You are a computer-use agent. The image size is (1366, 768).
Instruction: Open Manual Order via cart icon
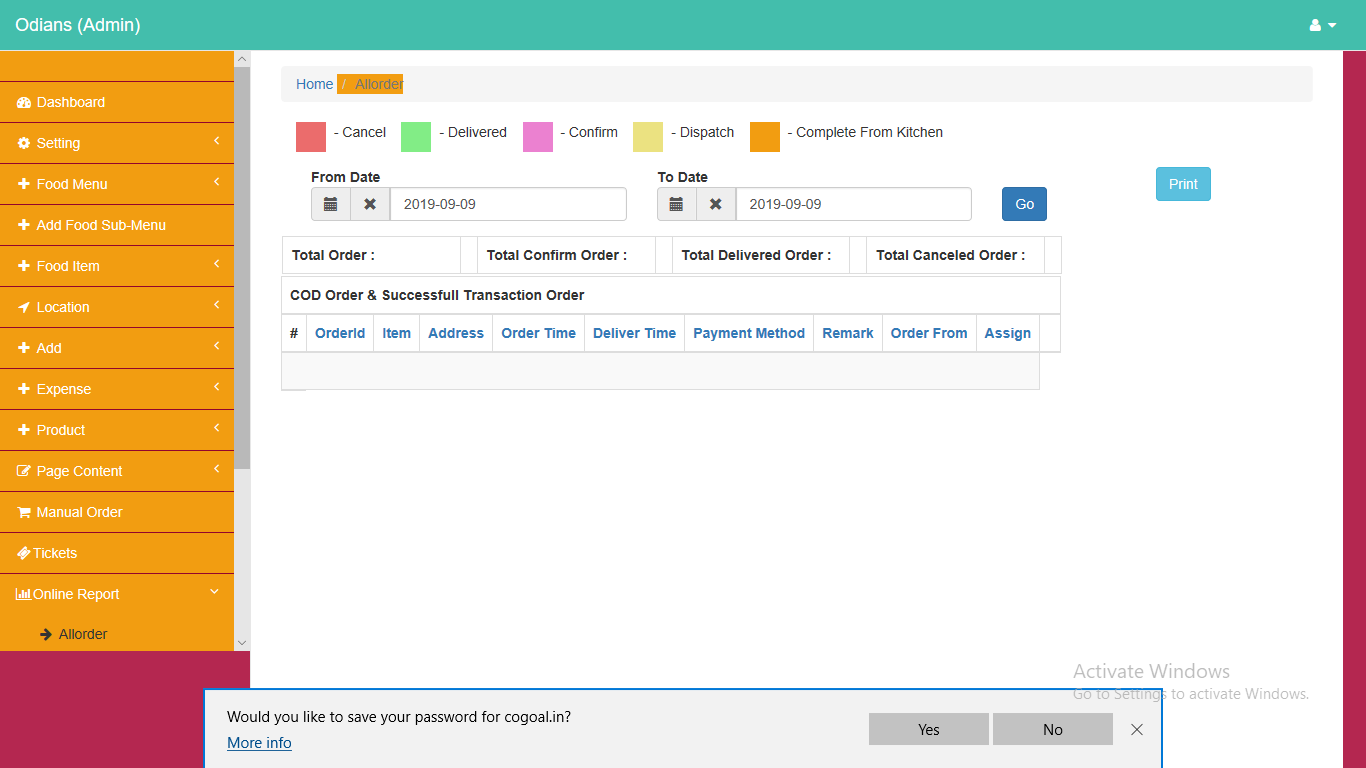point(24,512)
